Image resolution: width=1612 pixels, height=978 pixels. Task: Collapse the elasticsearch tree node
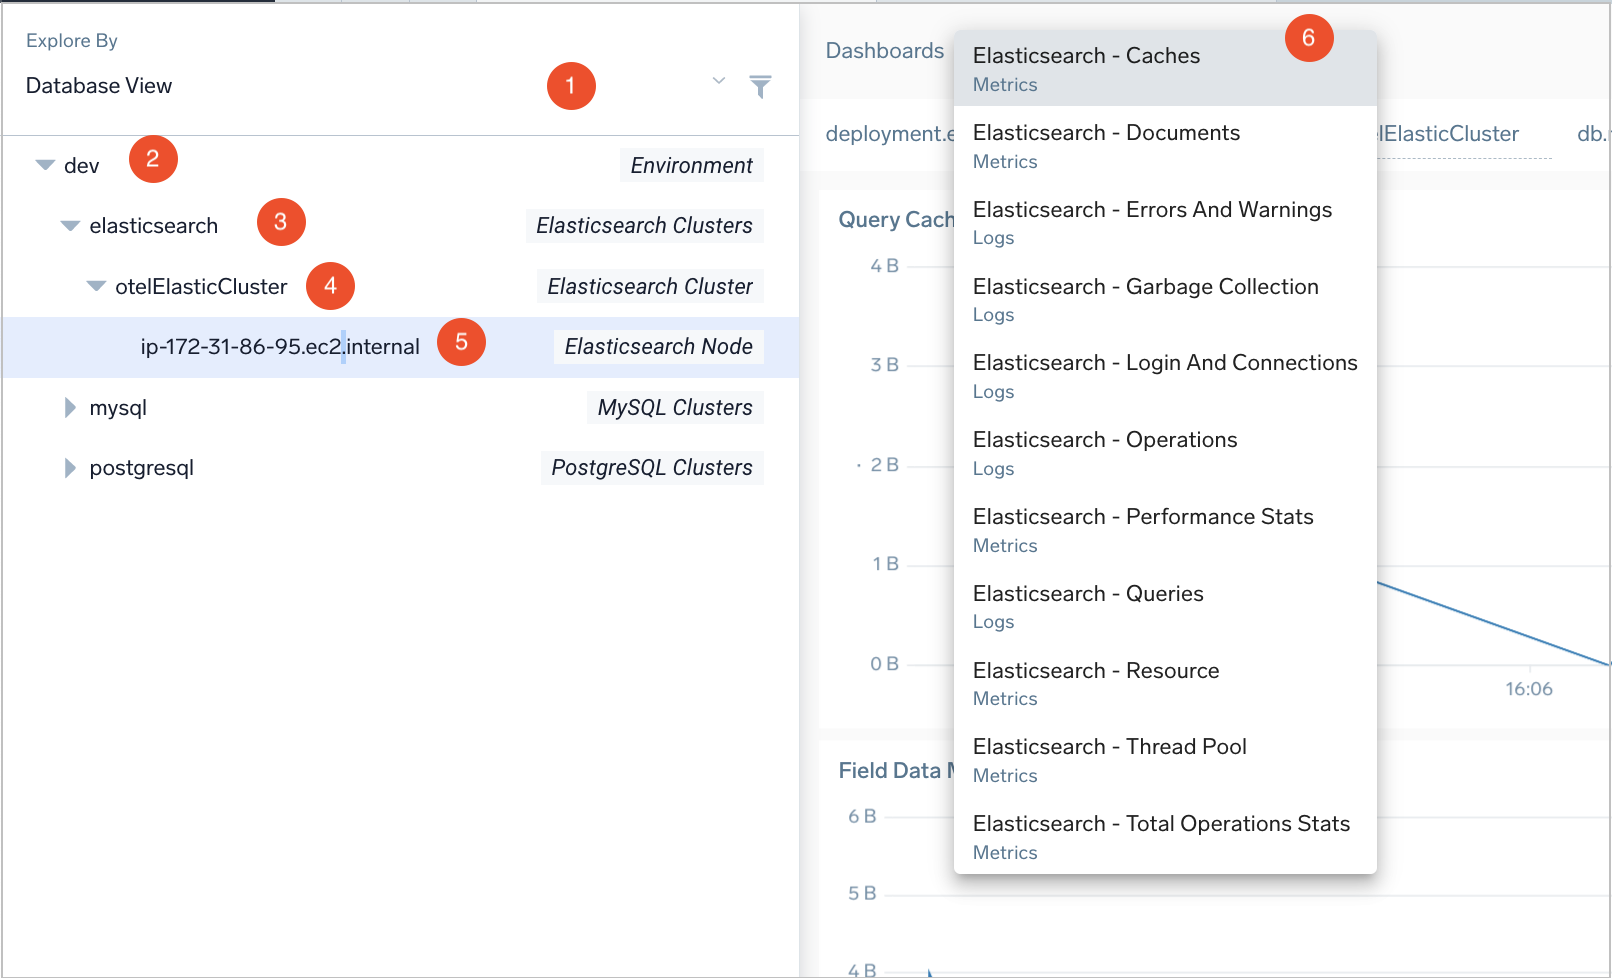point(70,226)
